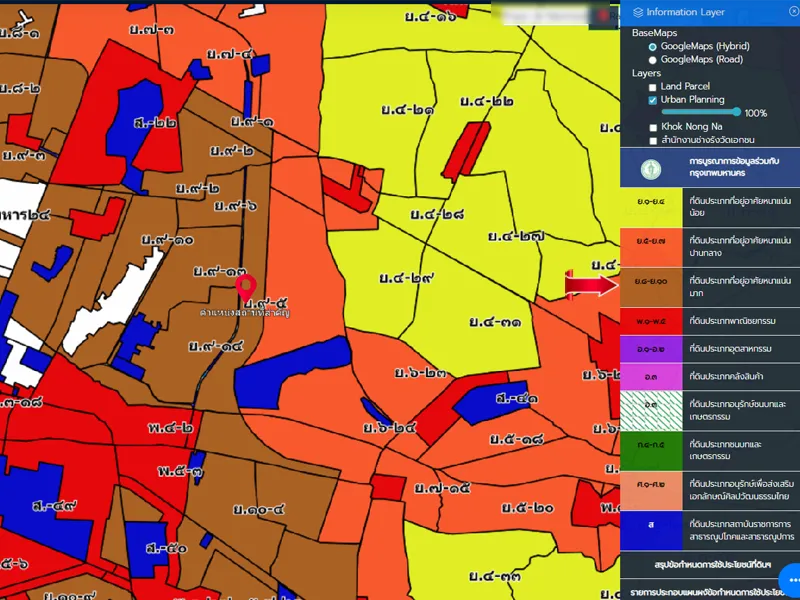Open รายการประกอบแผนผังข้อกำหนด button at bottom
The height and width of the screenshot is (600, 800).
point(700,592)
